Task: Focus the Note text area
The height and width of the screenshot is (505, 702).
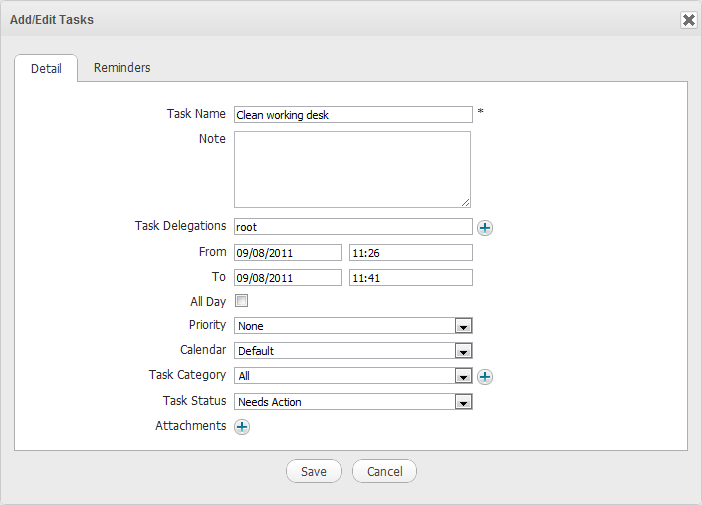Action: (x=352, y=169)
